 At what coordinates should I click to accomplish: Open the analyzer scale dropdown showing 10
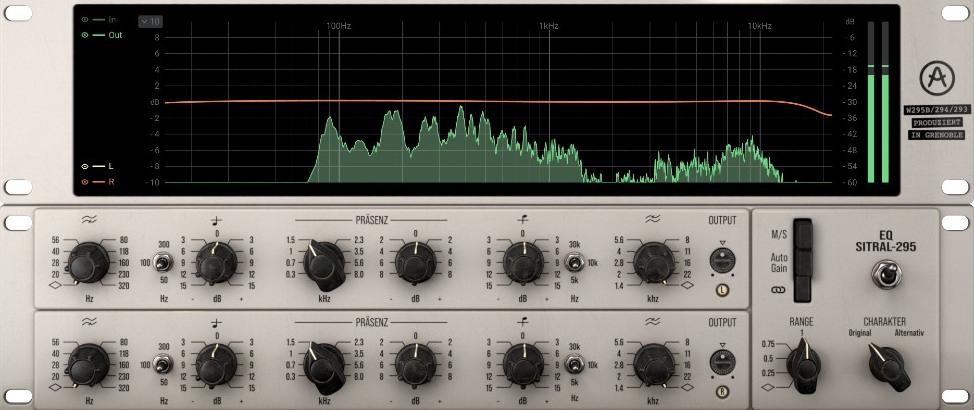click(x=150, y=21)
